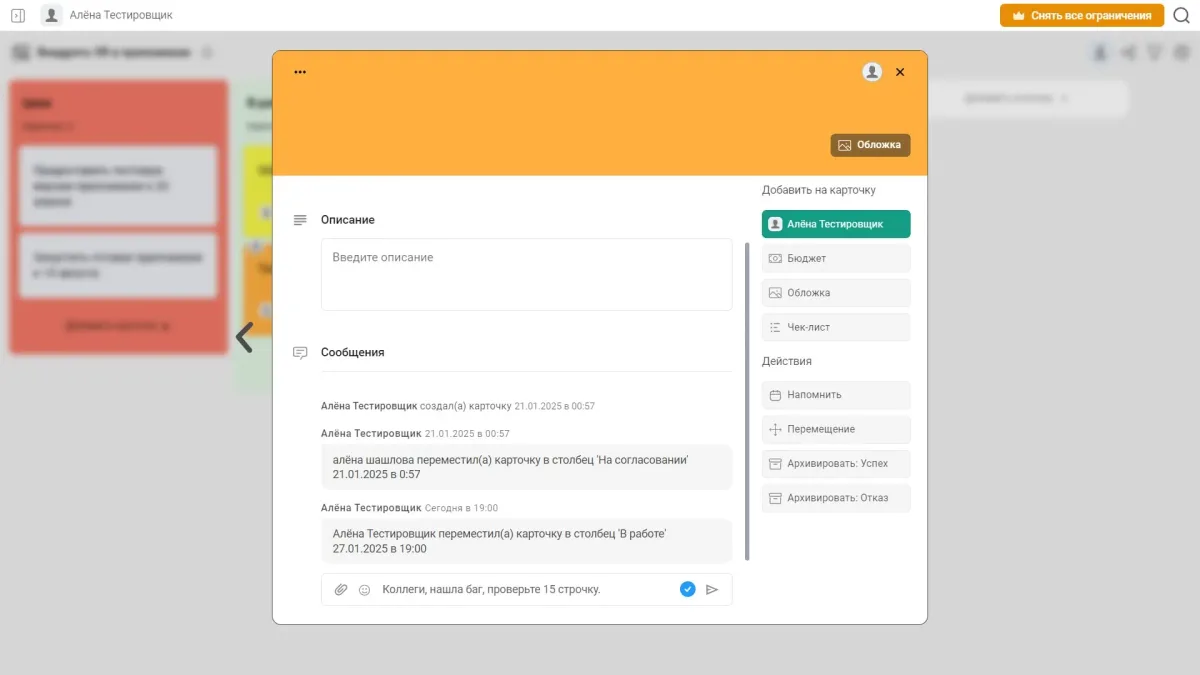Image resolution: width=1200 pixels, height=675 pixels.
Task: Open the emoji picker smiley icon
Action: click(364, 590)
